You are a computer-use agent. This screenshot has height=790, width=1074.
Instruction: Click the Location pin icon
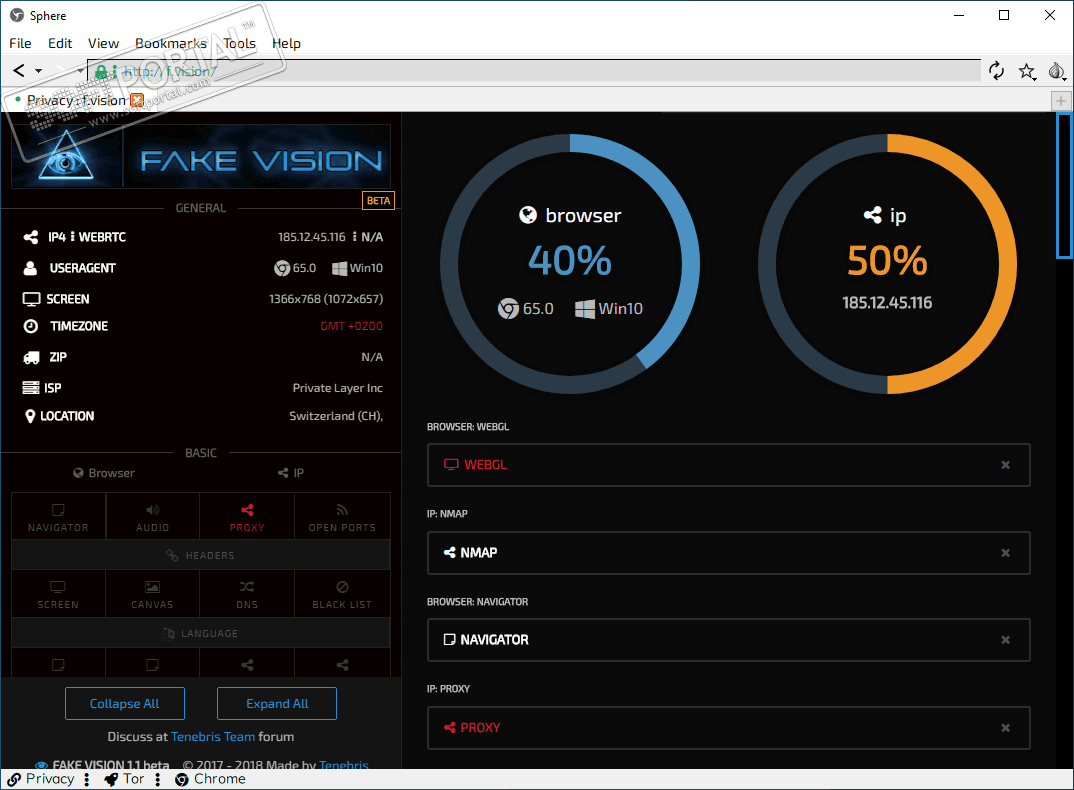29,417
